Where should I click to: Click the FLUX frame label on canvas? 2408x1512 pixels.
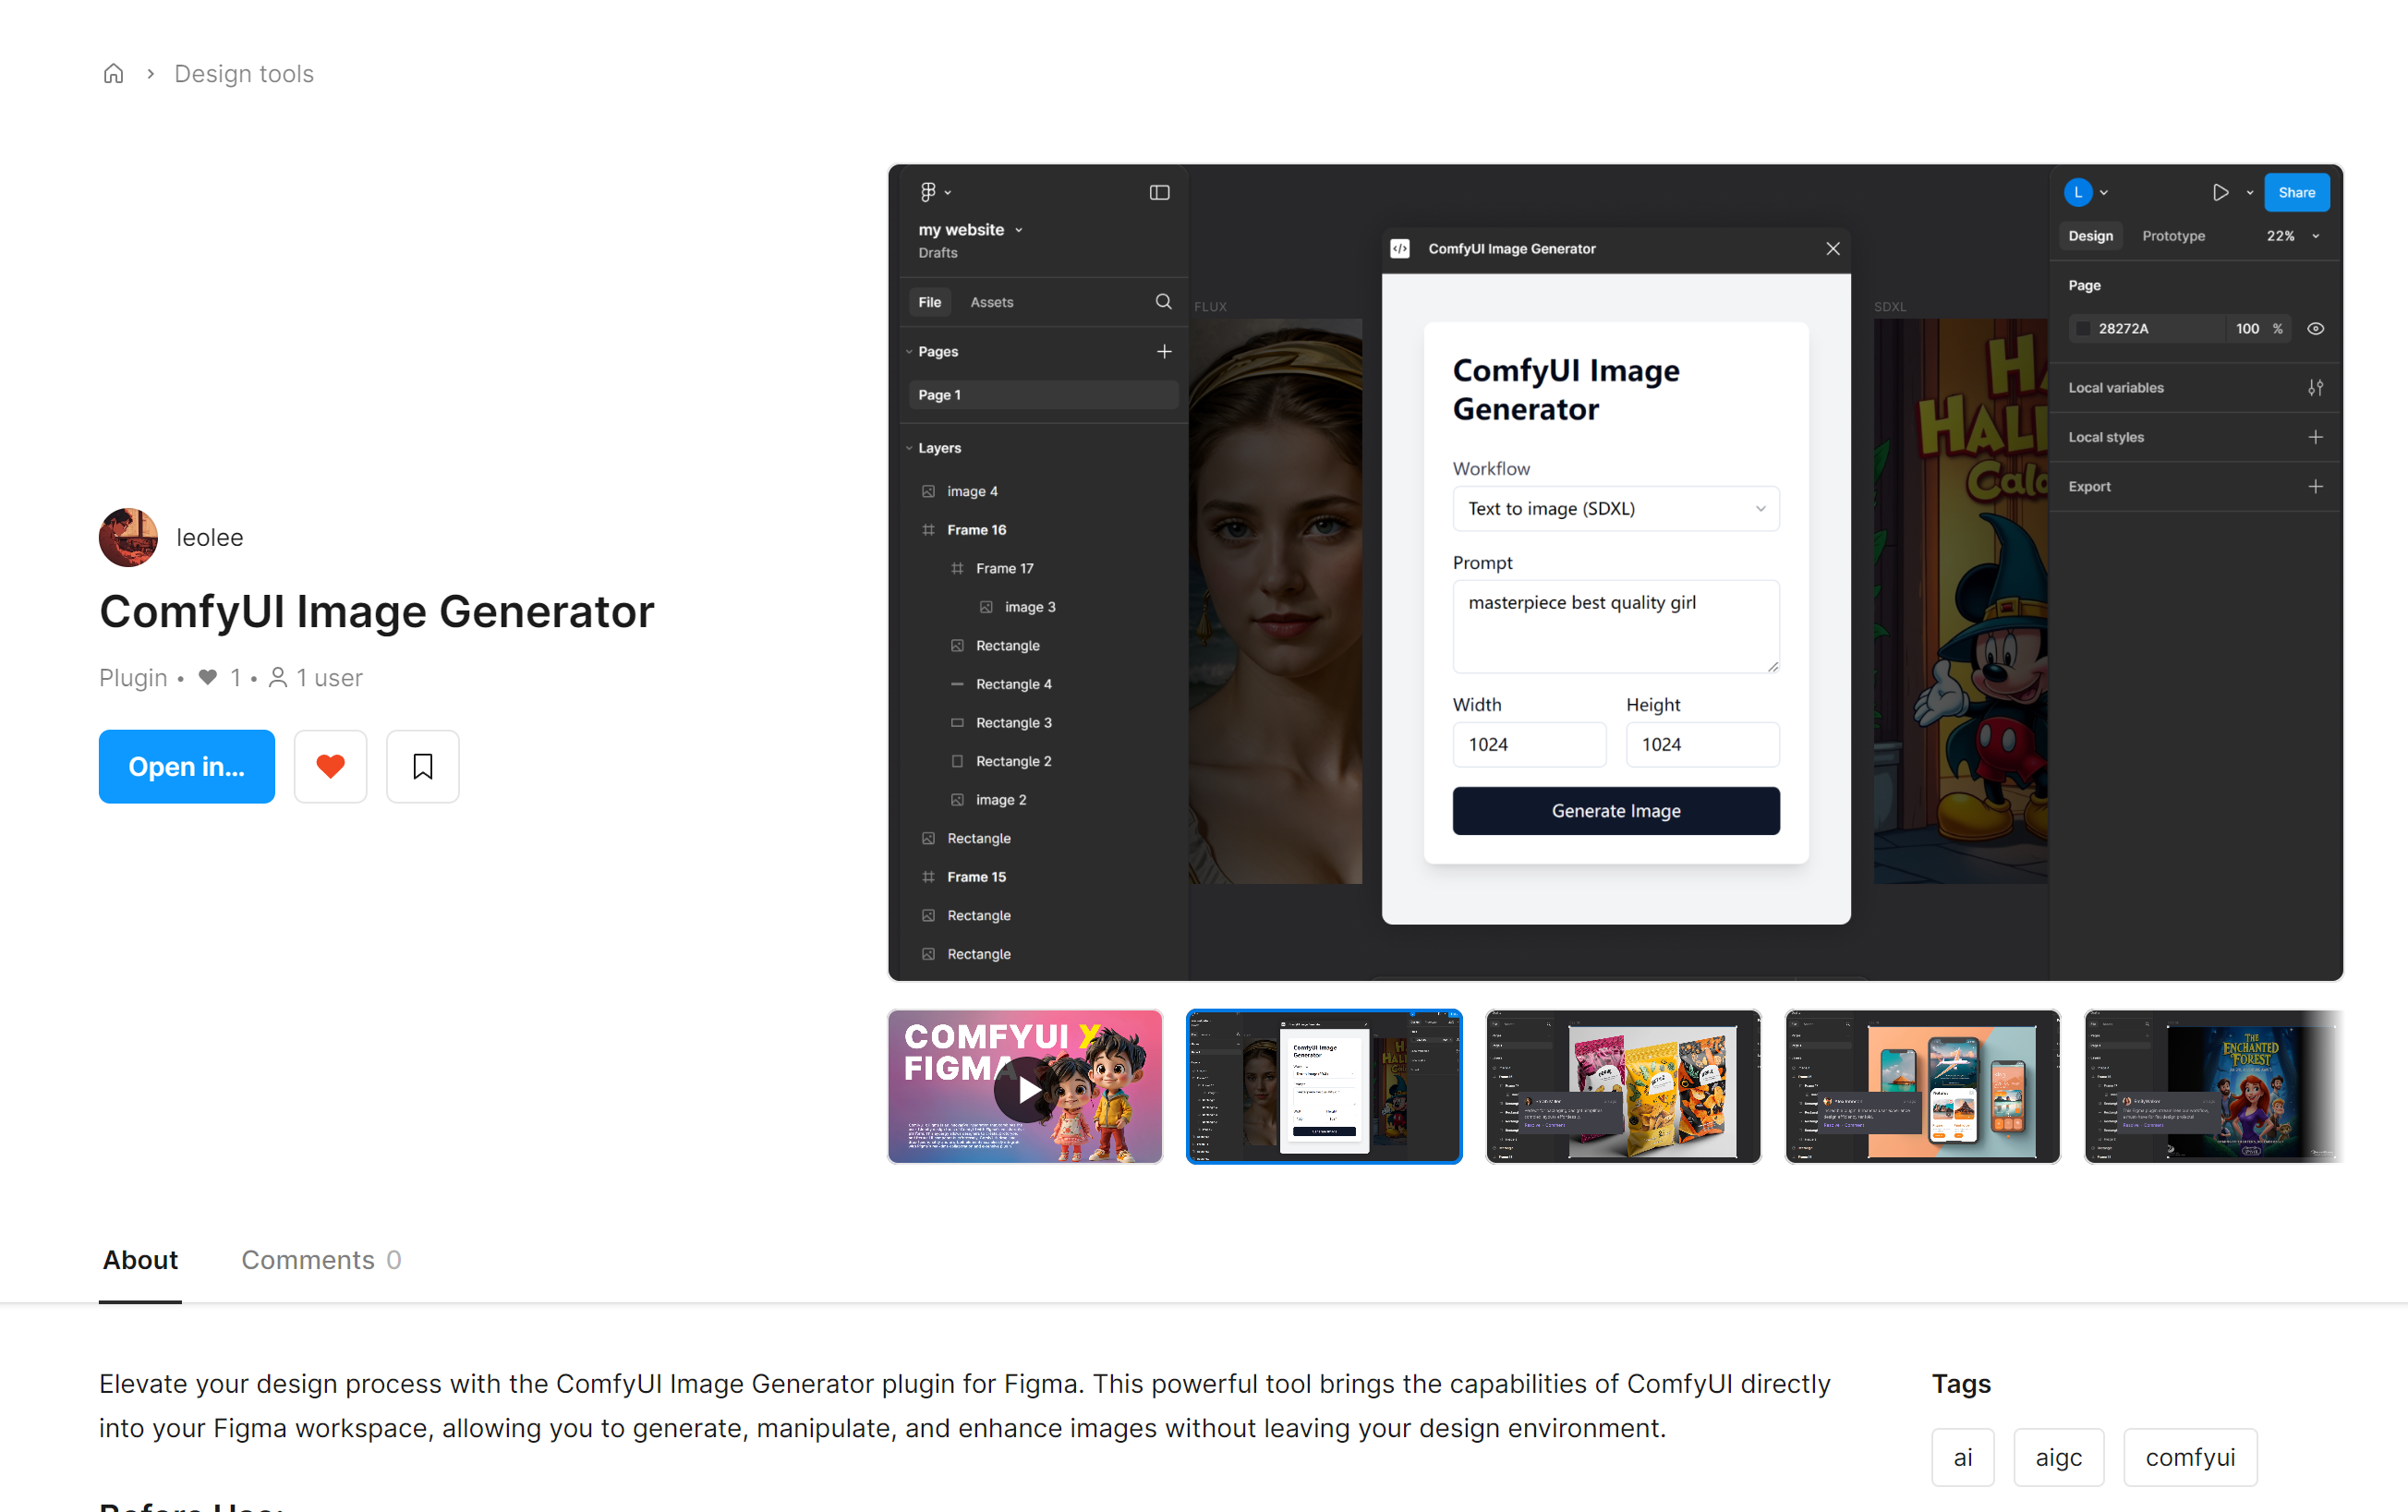point(1210,307)
